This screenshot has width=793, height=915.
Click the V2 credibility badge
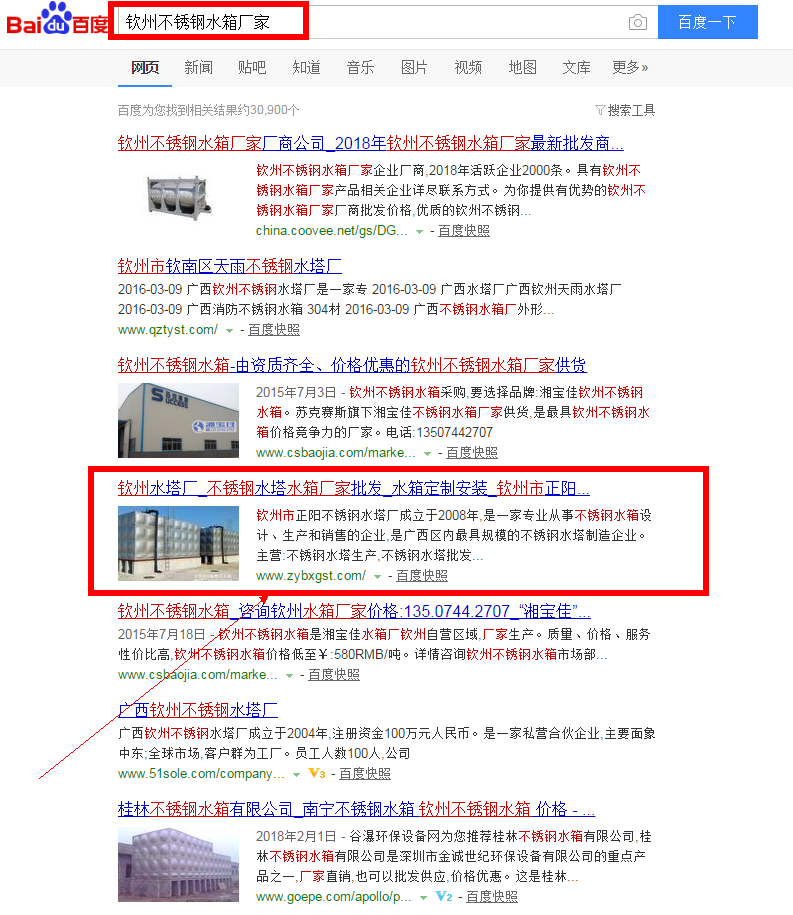click(444, 896)
